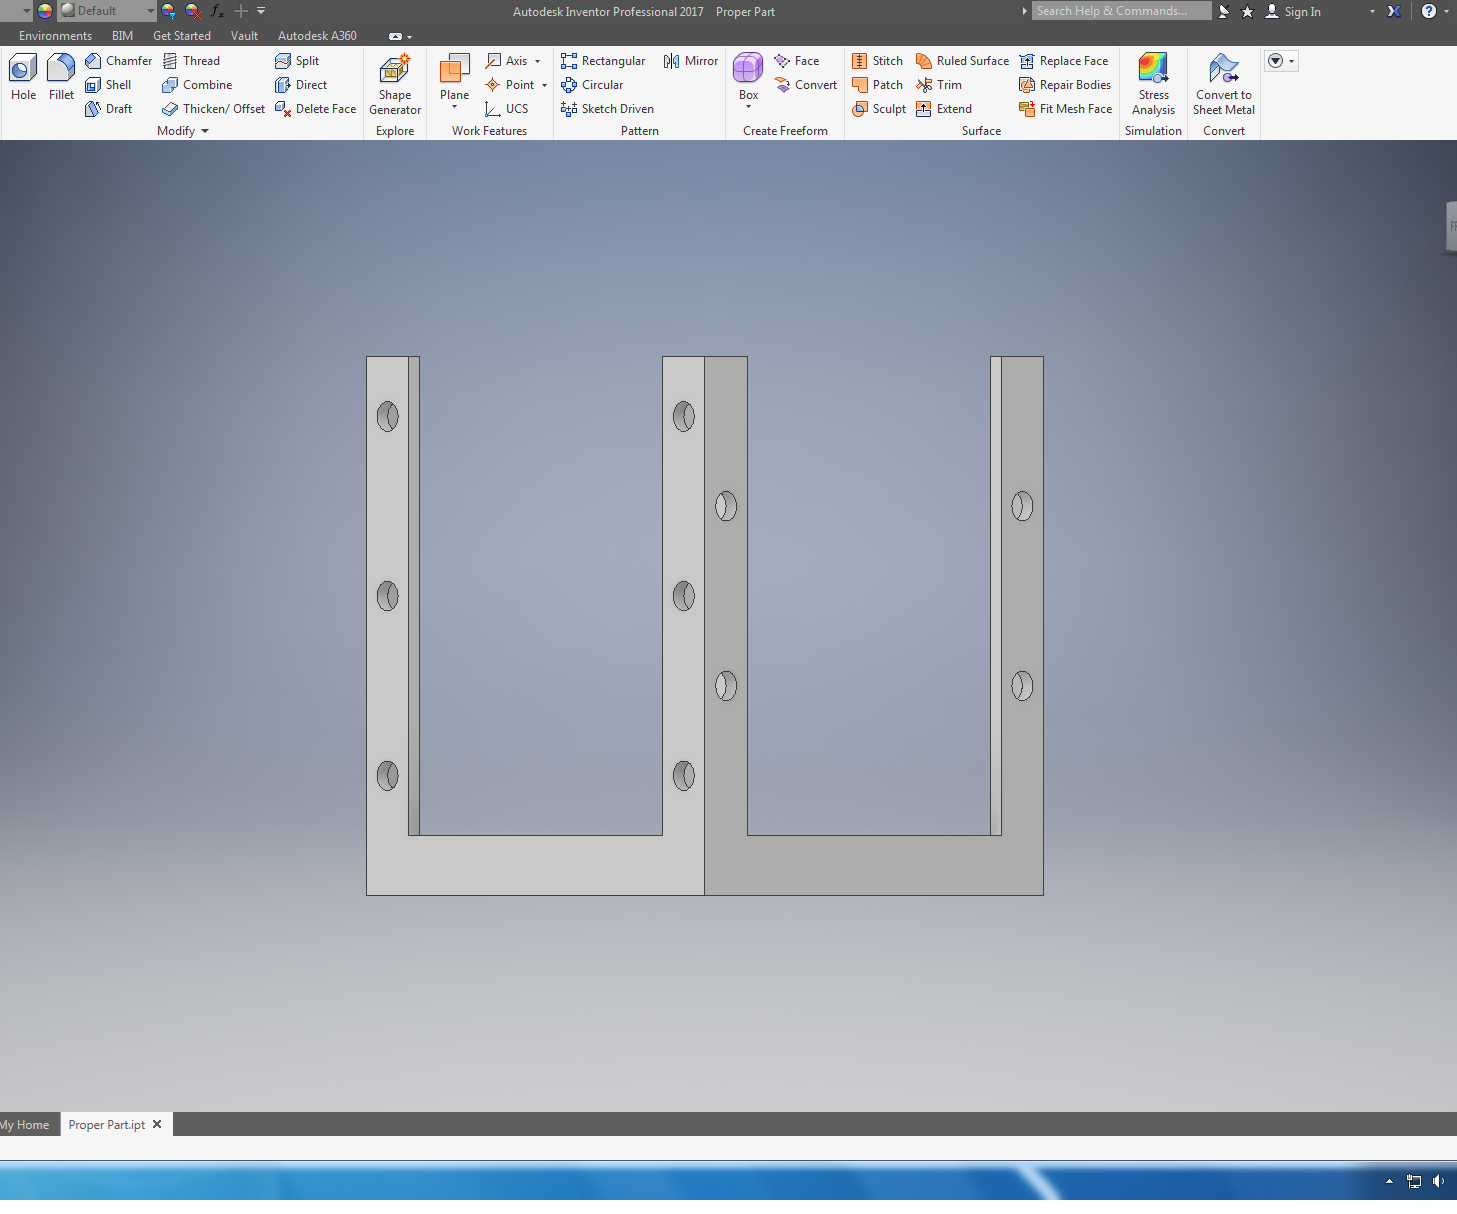Viewport: 1457px width, 1214px height.
Task: Open Stress Analysis simulation
Action: (1153, 85)
